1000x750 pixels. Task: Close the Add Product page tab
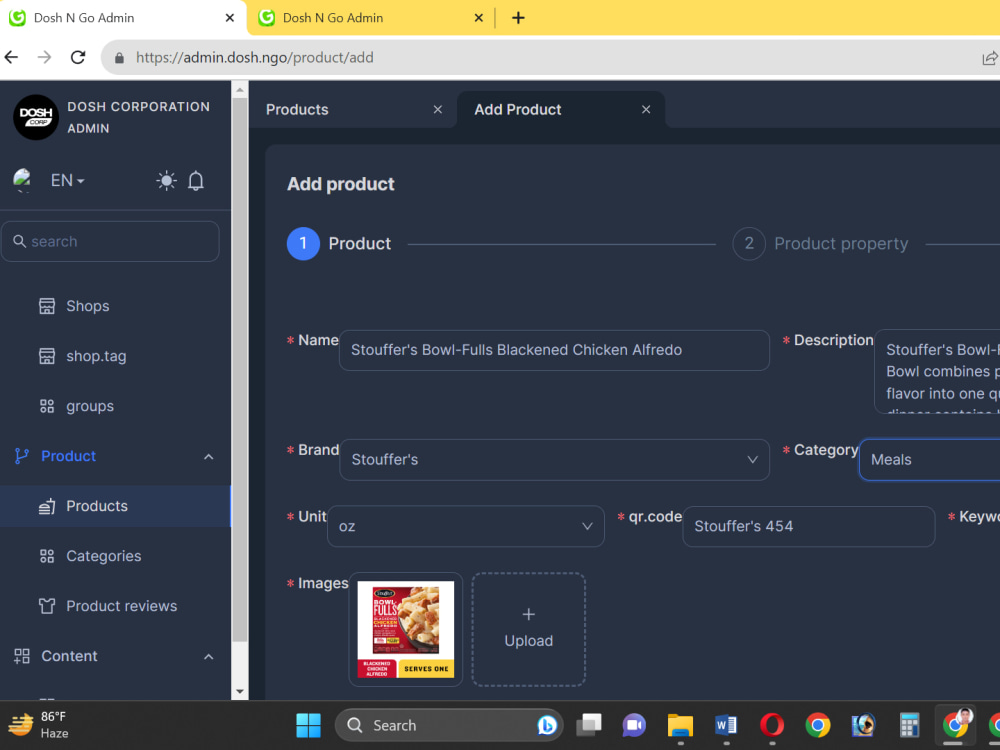click(646, 110)
